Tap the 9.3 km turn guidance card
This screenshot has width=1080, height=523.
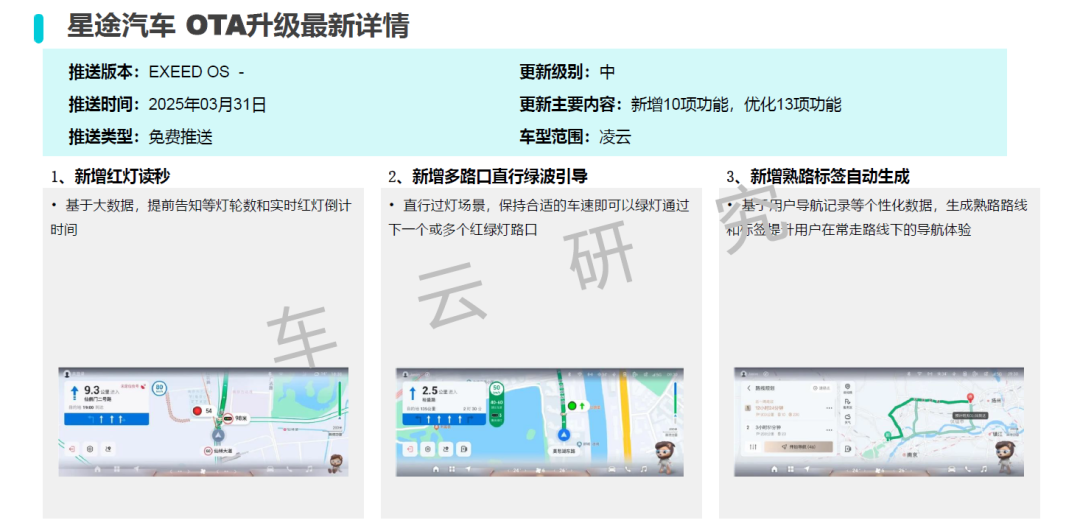[x=107, y=403]
